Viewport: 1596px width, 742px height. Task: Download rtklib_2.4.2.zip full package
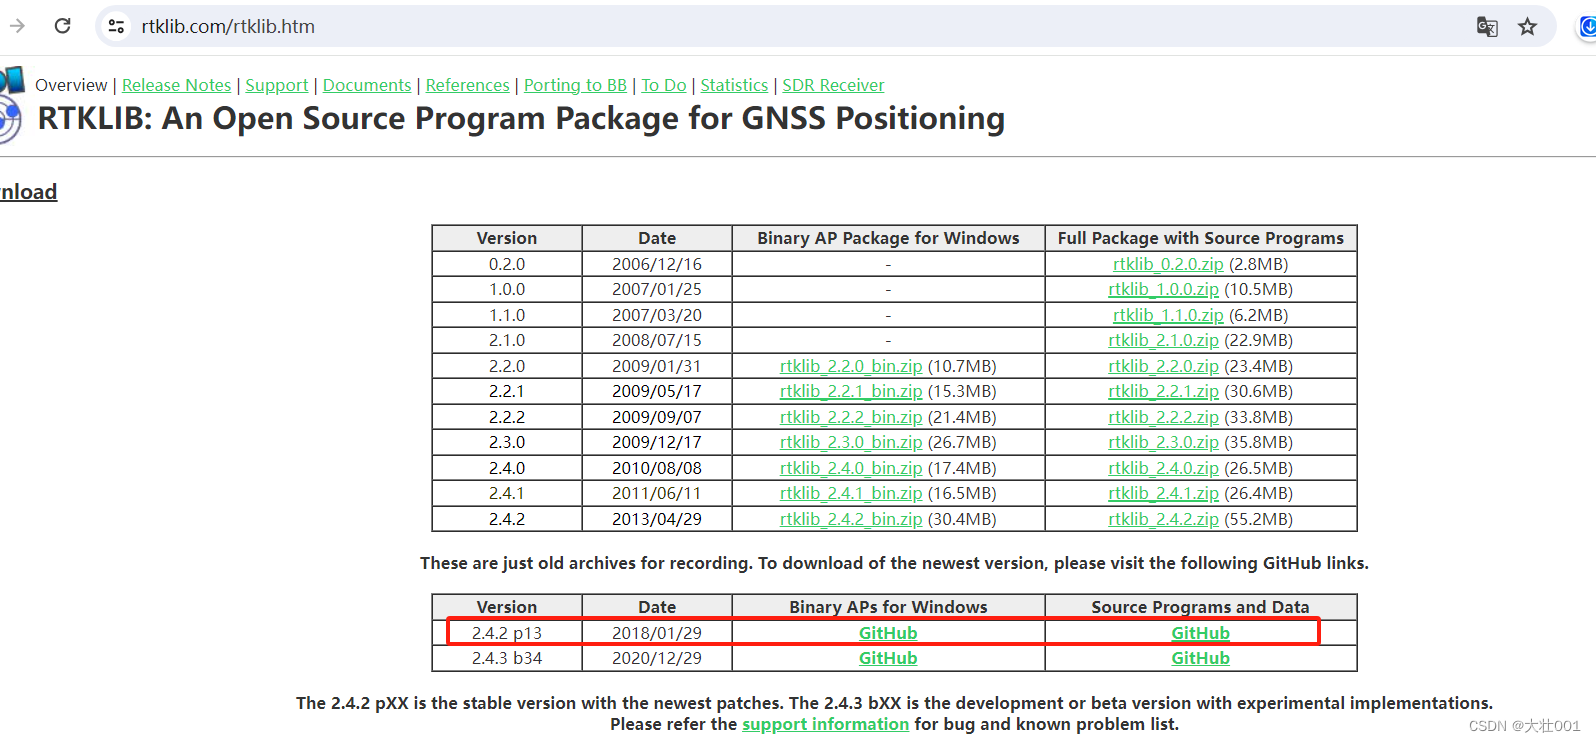click(1163, 519)
